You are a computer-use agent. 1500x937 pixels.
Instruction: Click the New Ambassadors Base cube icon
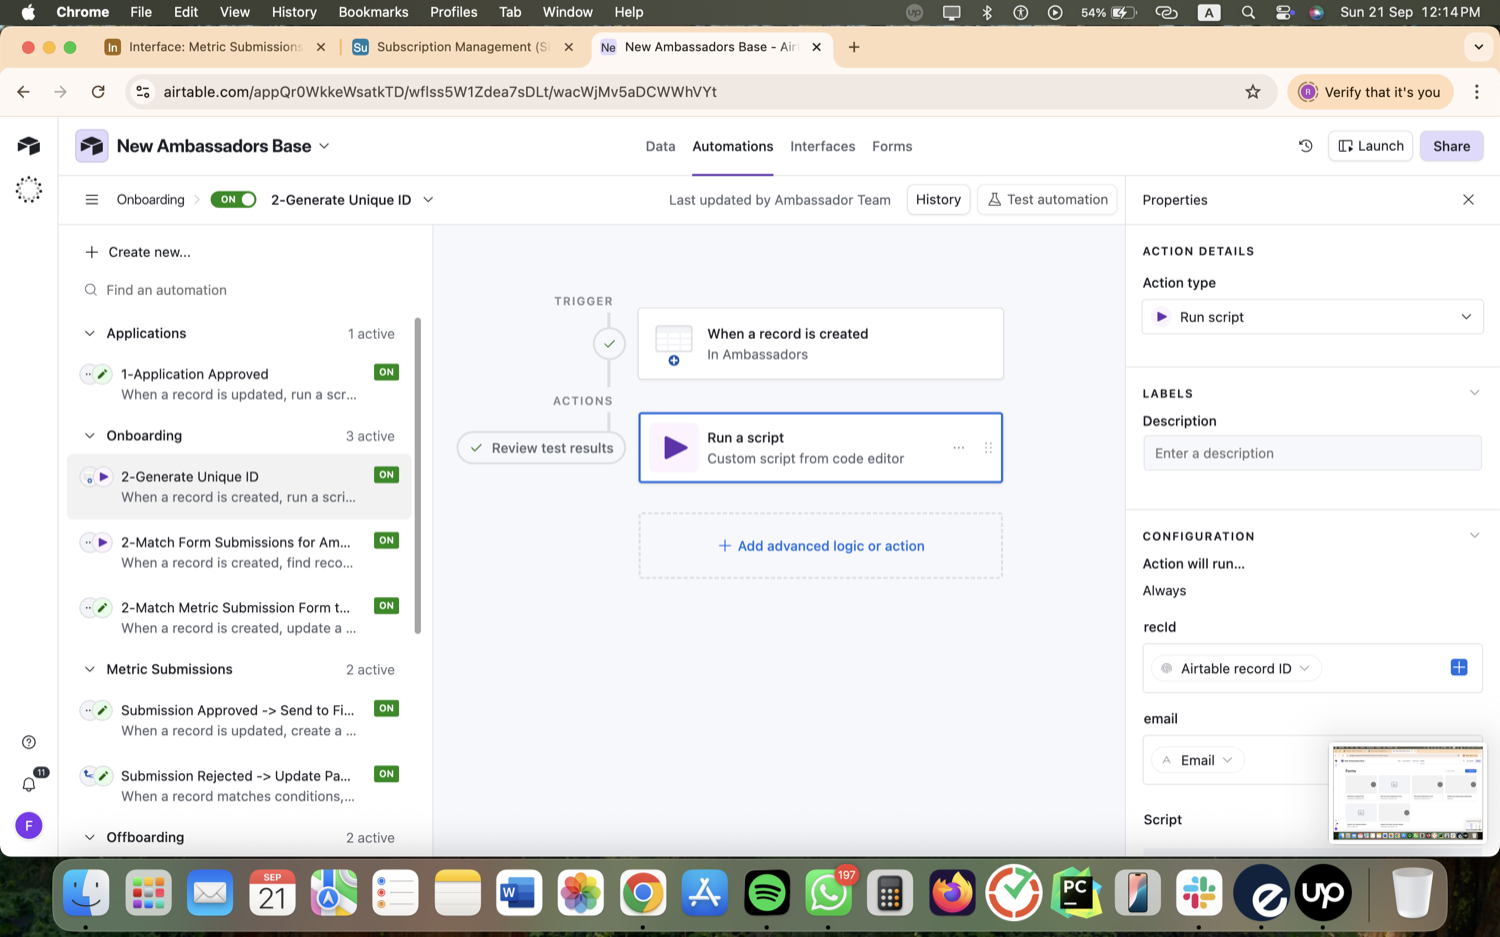(92, 146)
